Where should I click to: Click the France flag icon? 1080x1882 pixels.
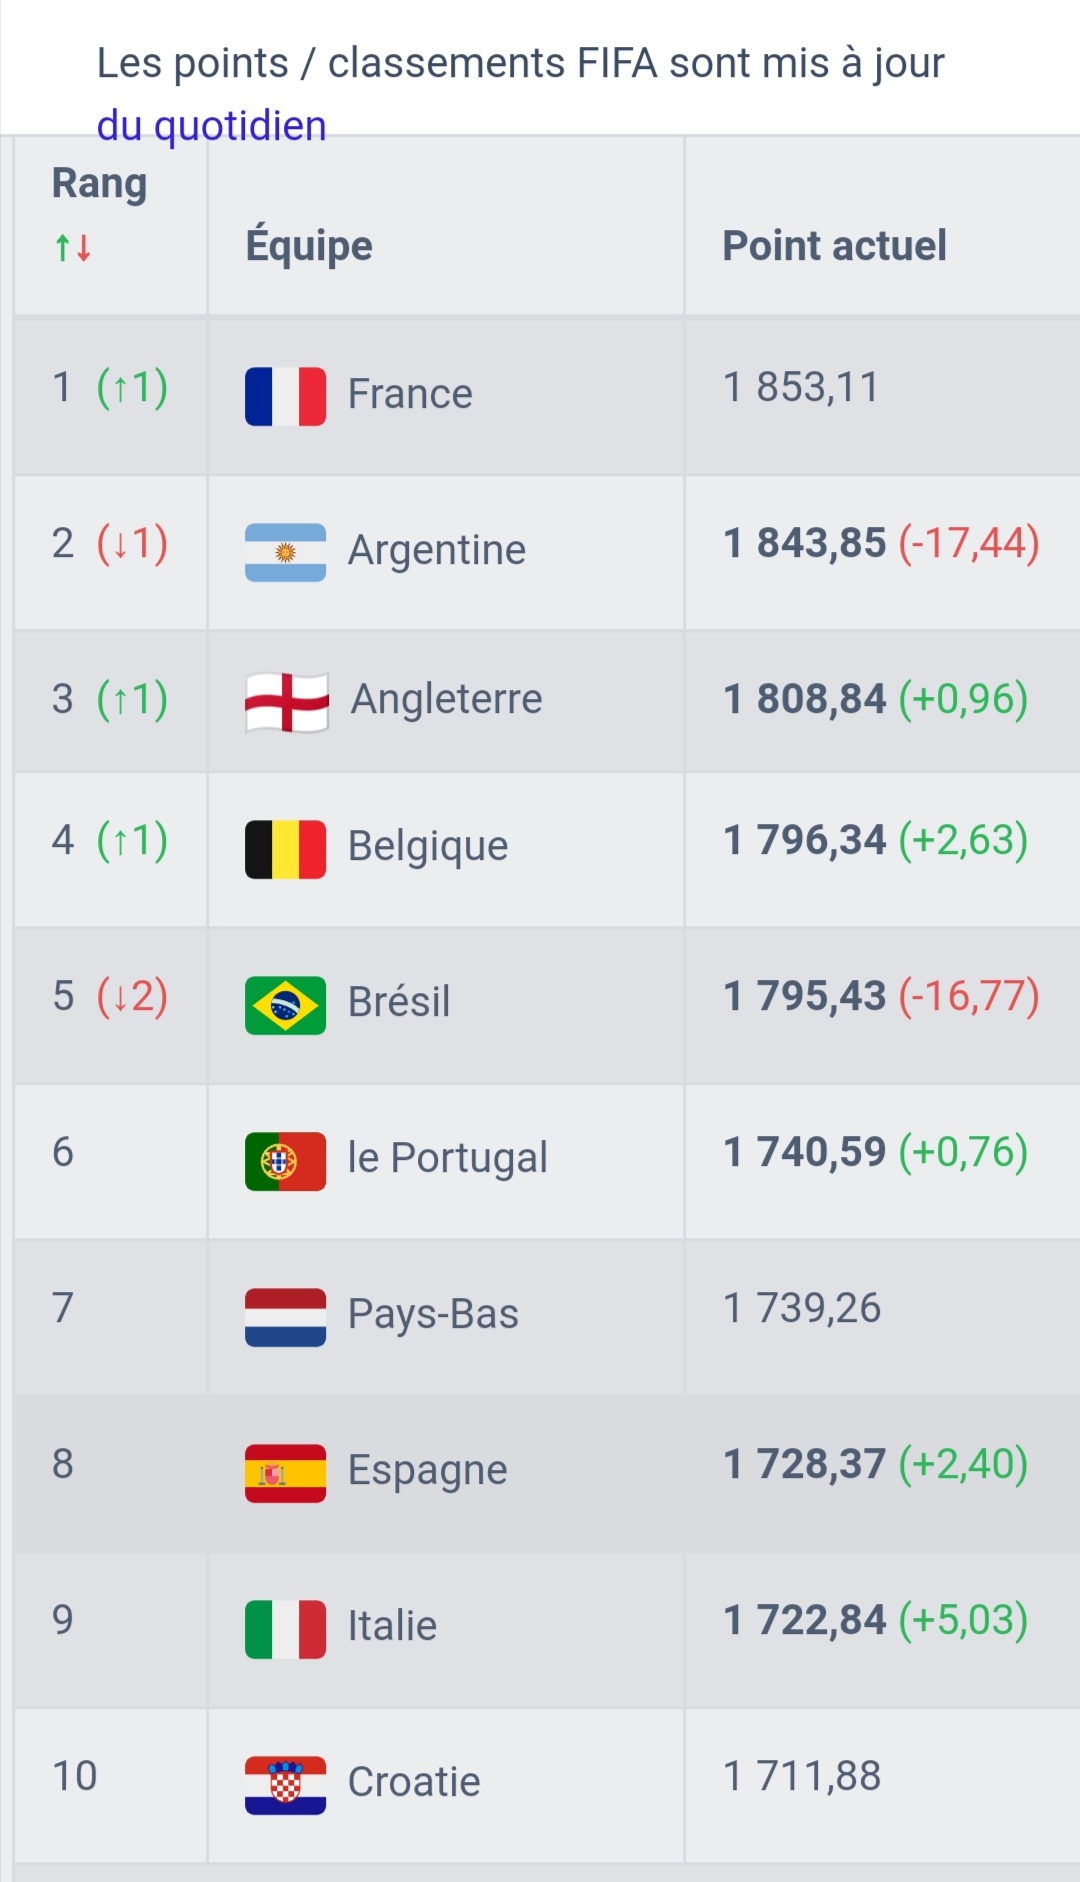click(x=285, y=396)
